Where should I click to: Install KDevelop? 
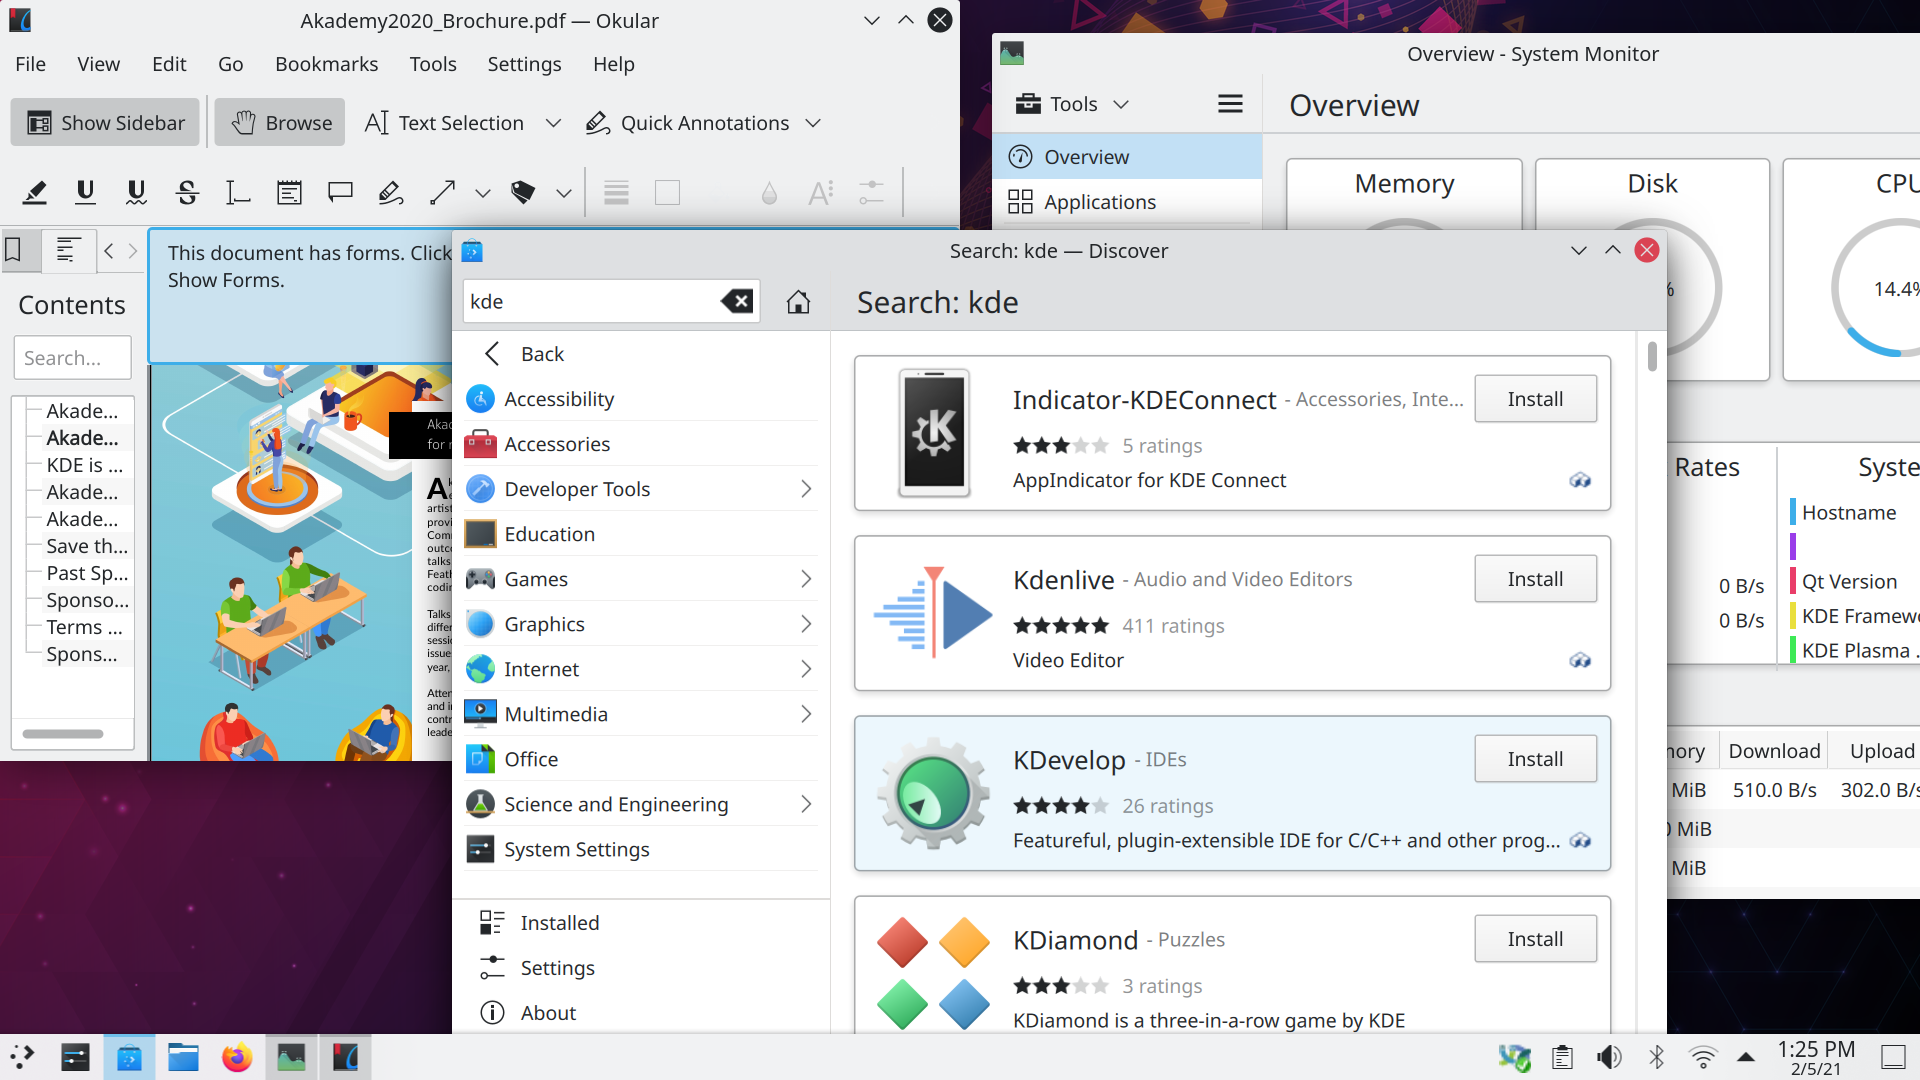click(1535, 759)
